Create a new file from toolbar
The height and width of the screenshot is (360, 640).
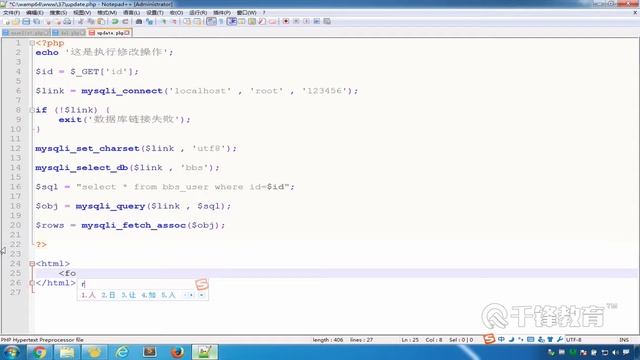tap(7, 21)
